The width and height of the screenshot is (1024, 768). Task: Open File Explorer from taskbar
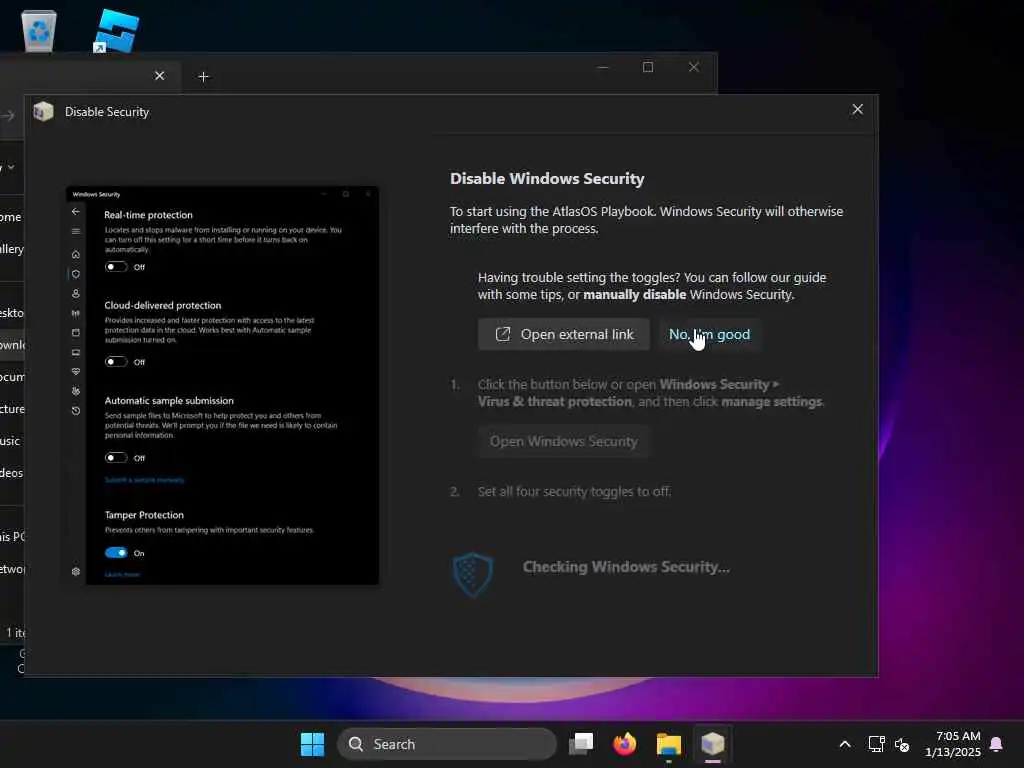669,744
